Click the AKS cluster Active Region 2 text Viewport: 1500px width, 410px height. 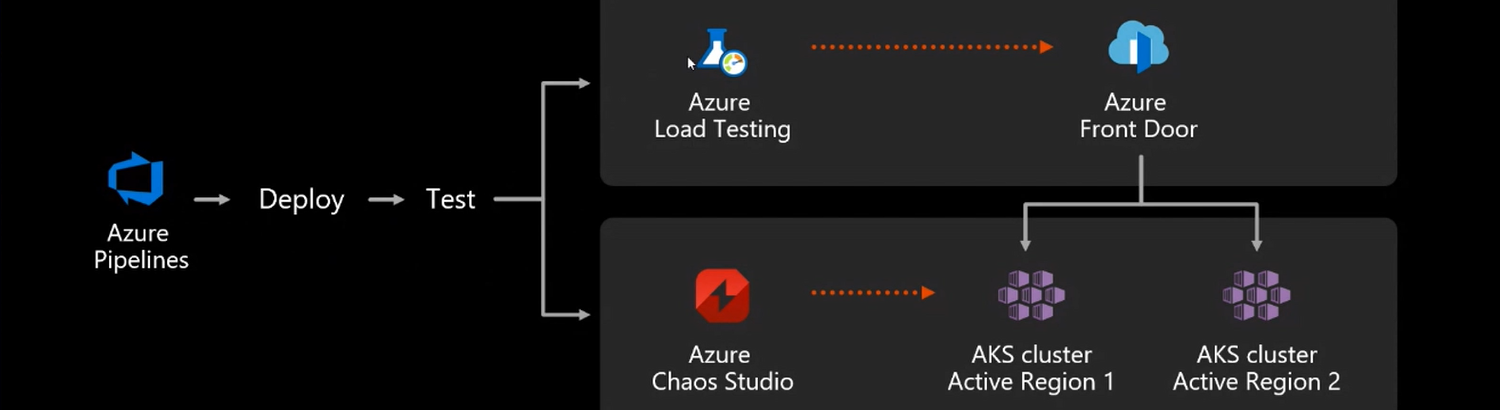(1256, 368)
